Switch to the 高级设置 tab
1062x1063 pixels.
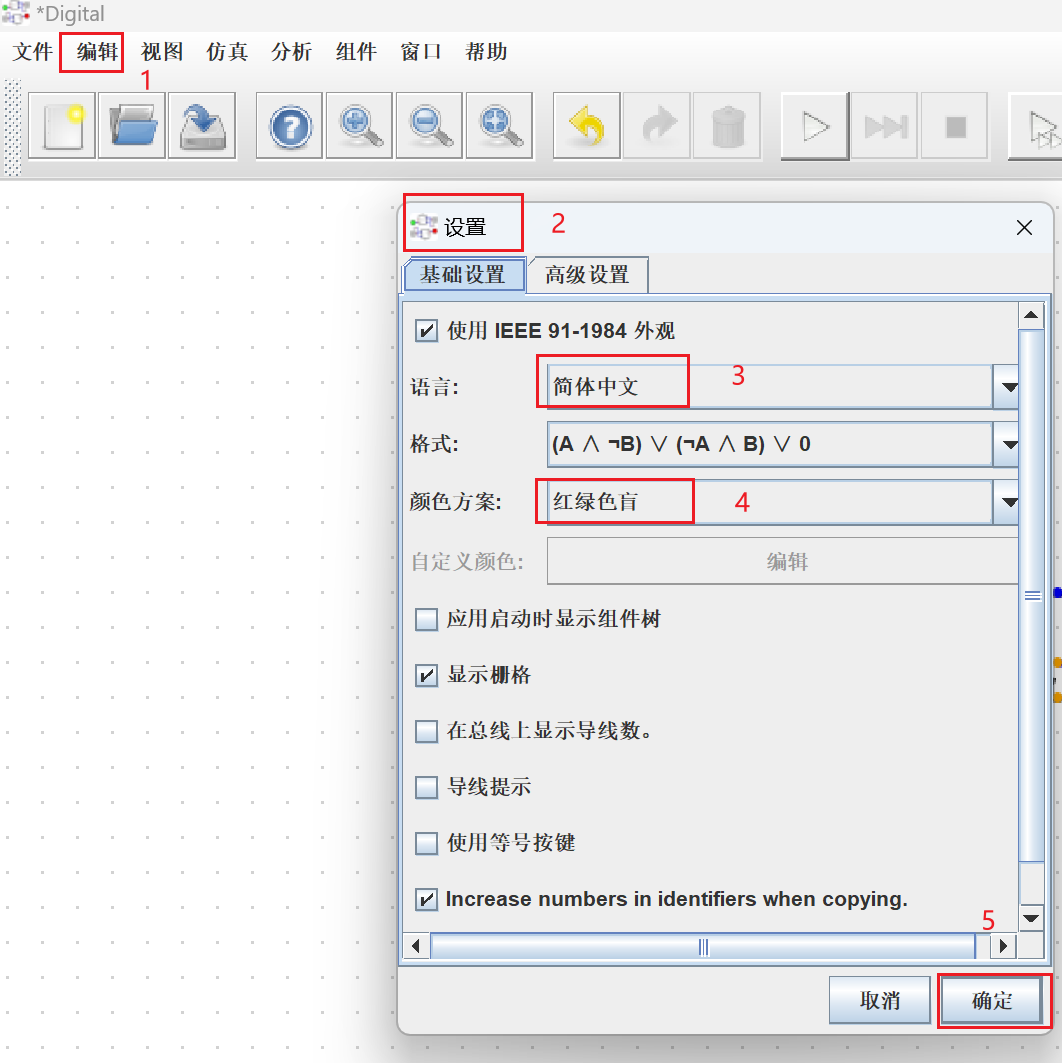(588, 275)
